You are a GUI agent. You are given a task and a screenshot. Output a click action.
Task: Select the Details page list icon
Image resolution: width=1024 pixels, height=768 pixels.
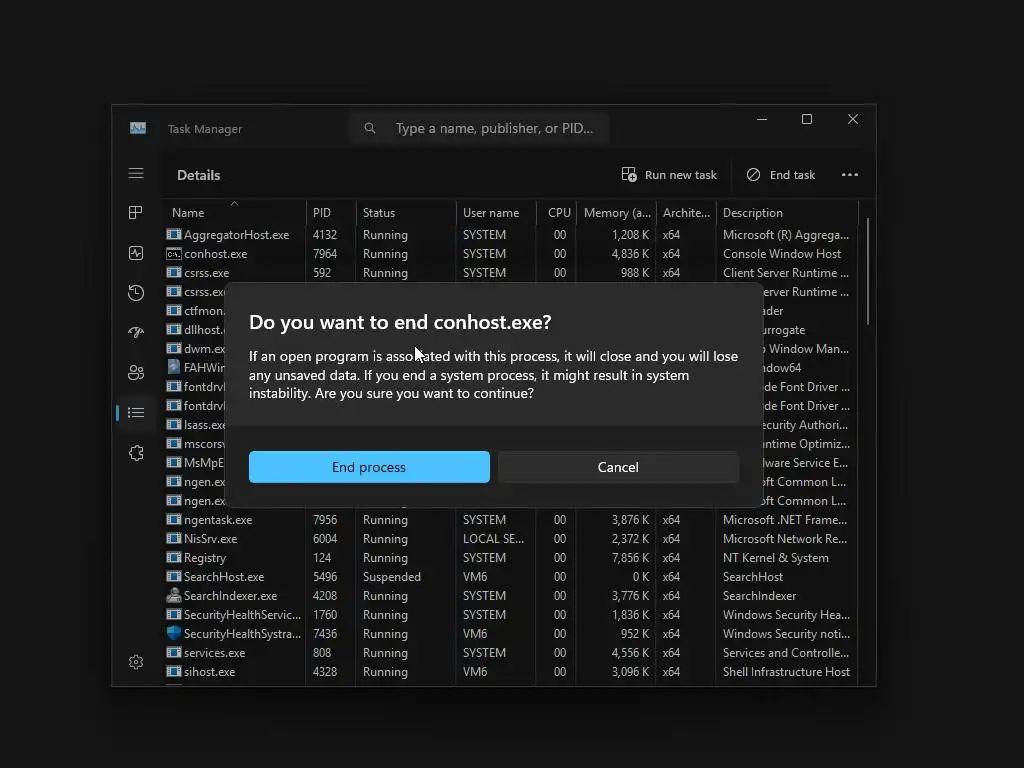(x=136, y=413)
